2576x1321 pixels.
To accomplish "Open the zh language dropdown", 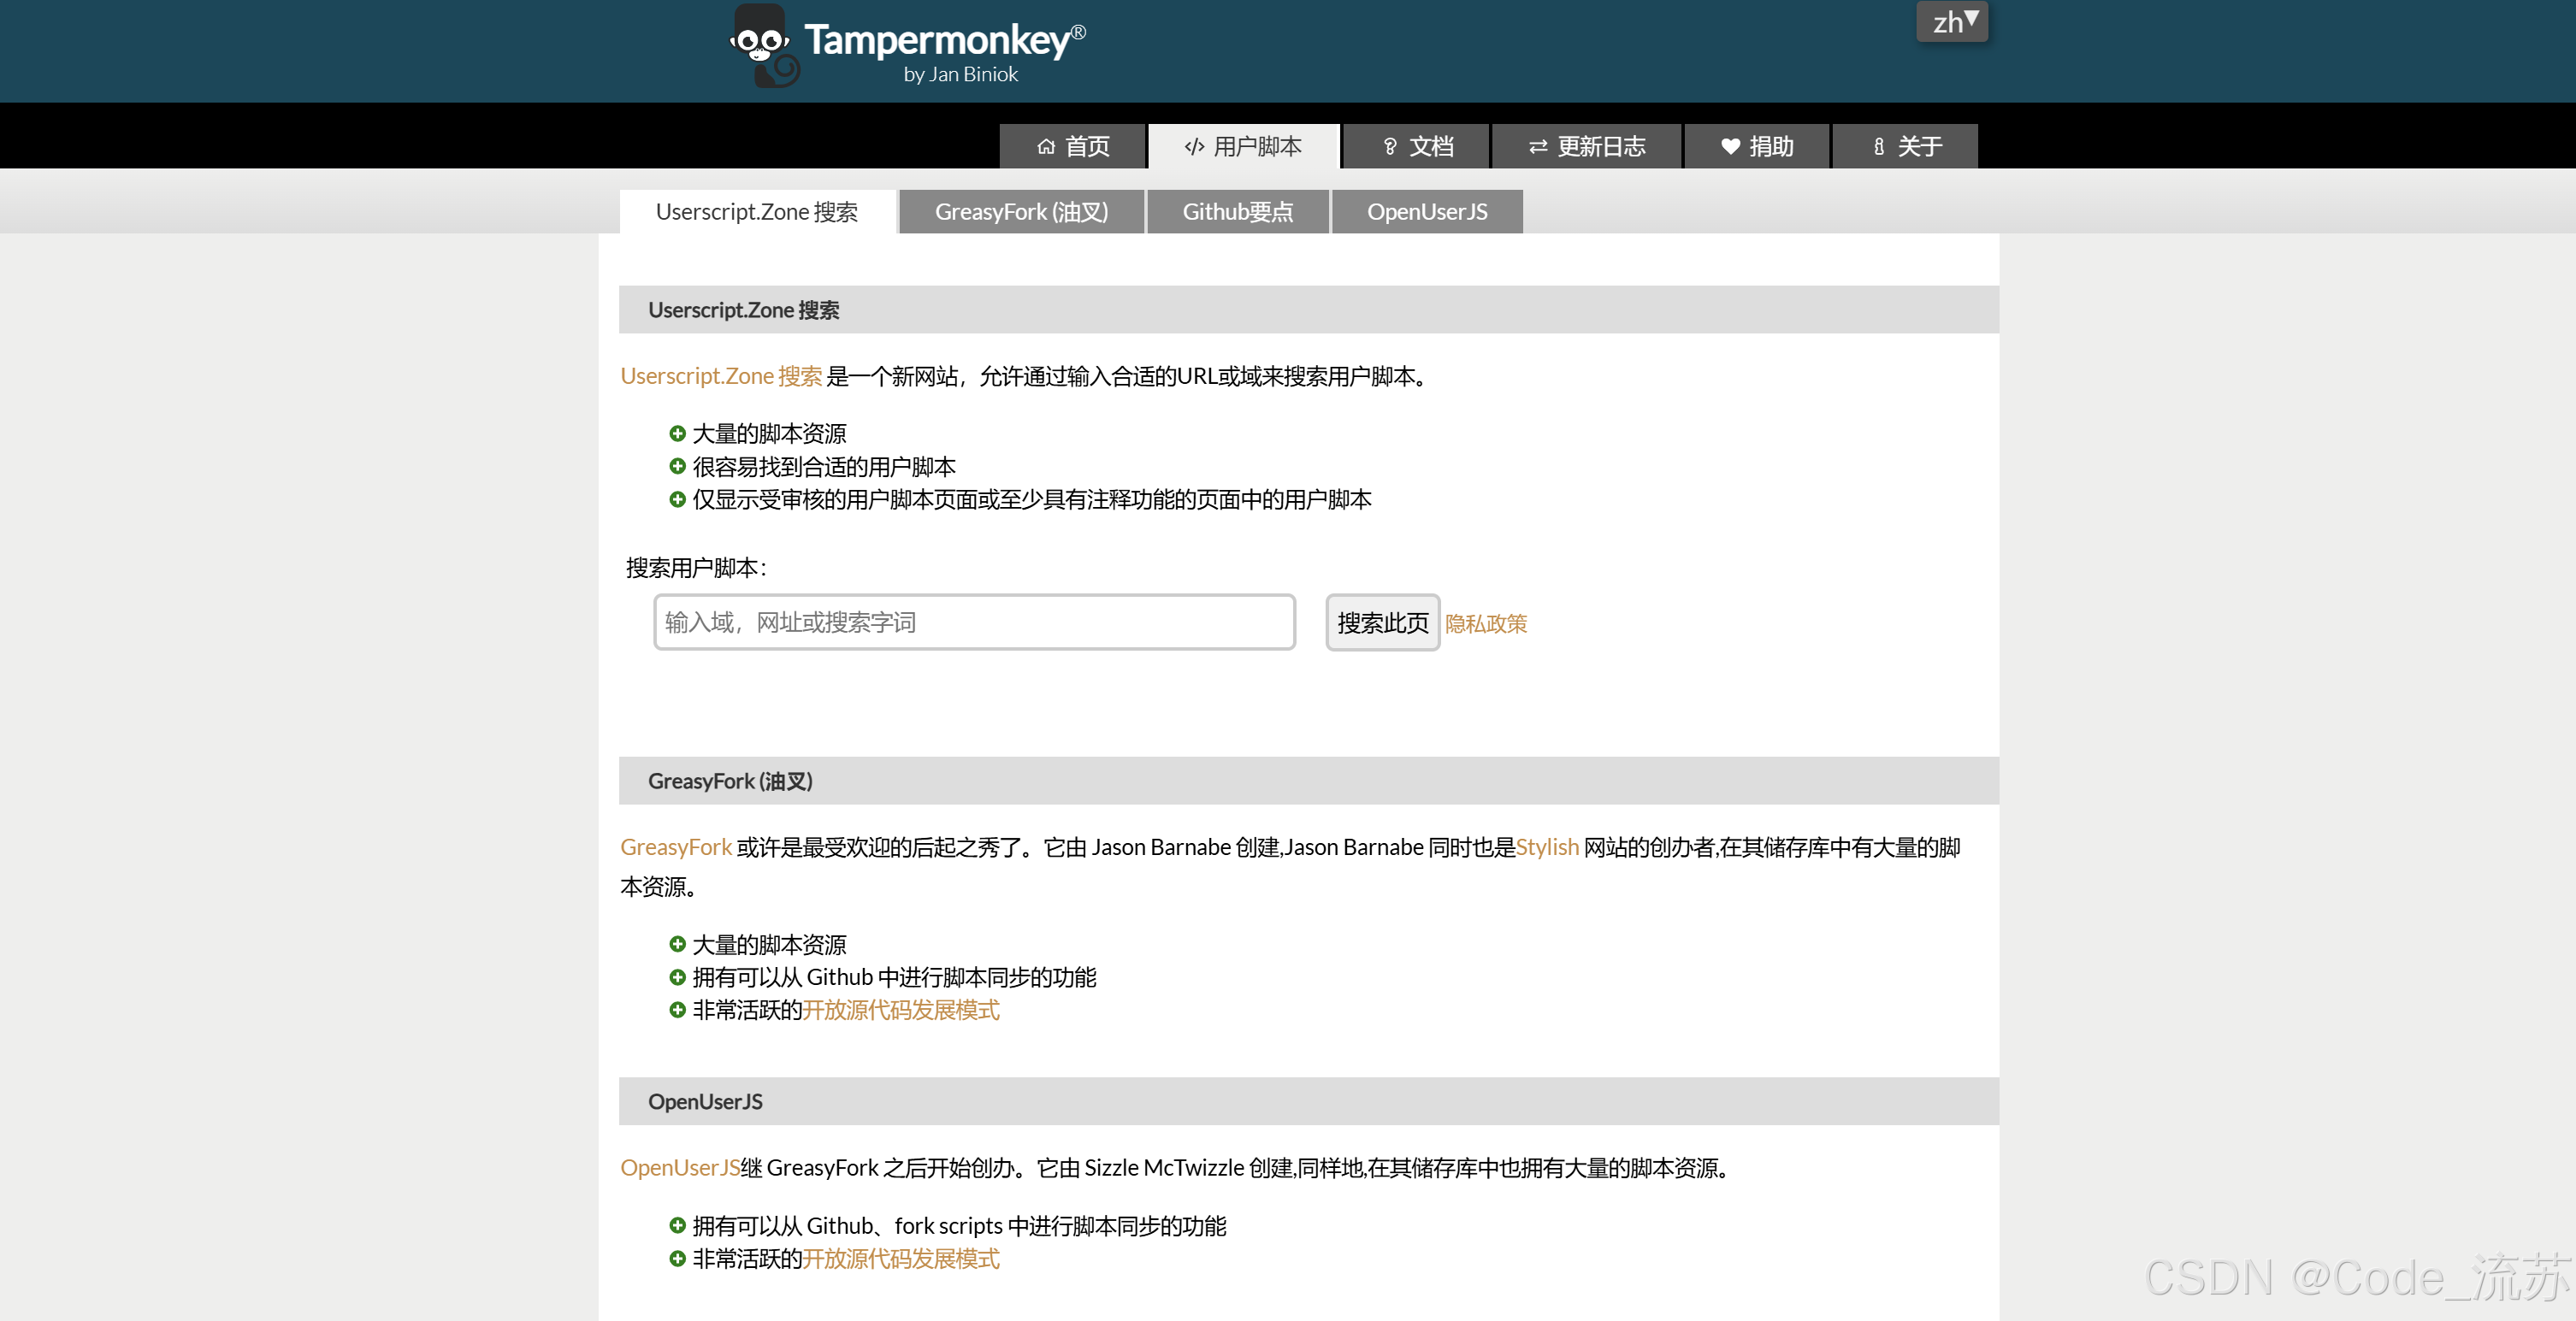I will point(1952,21).
